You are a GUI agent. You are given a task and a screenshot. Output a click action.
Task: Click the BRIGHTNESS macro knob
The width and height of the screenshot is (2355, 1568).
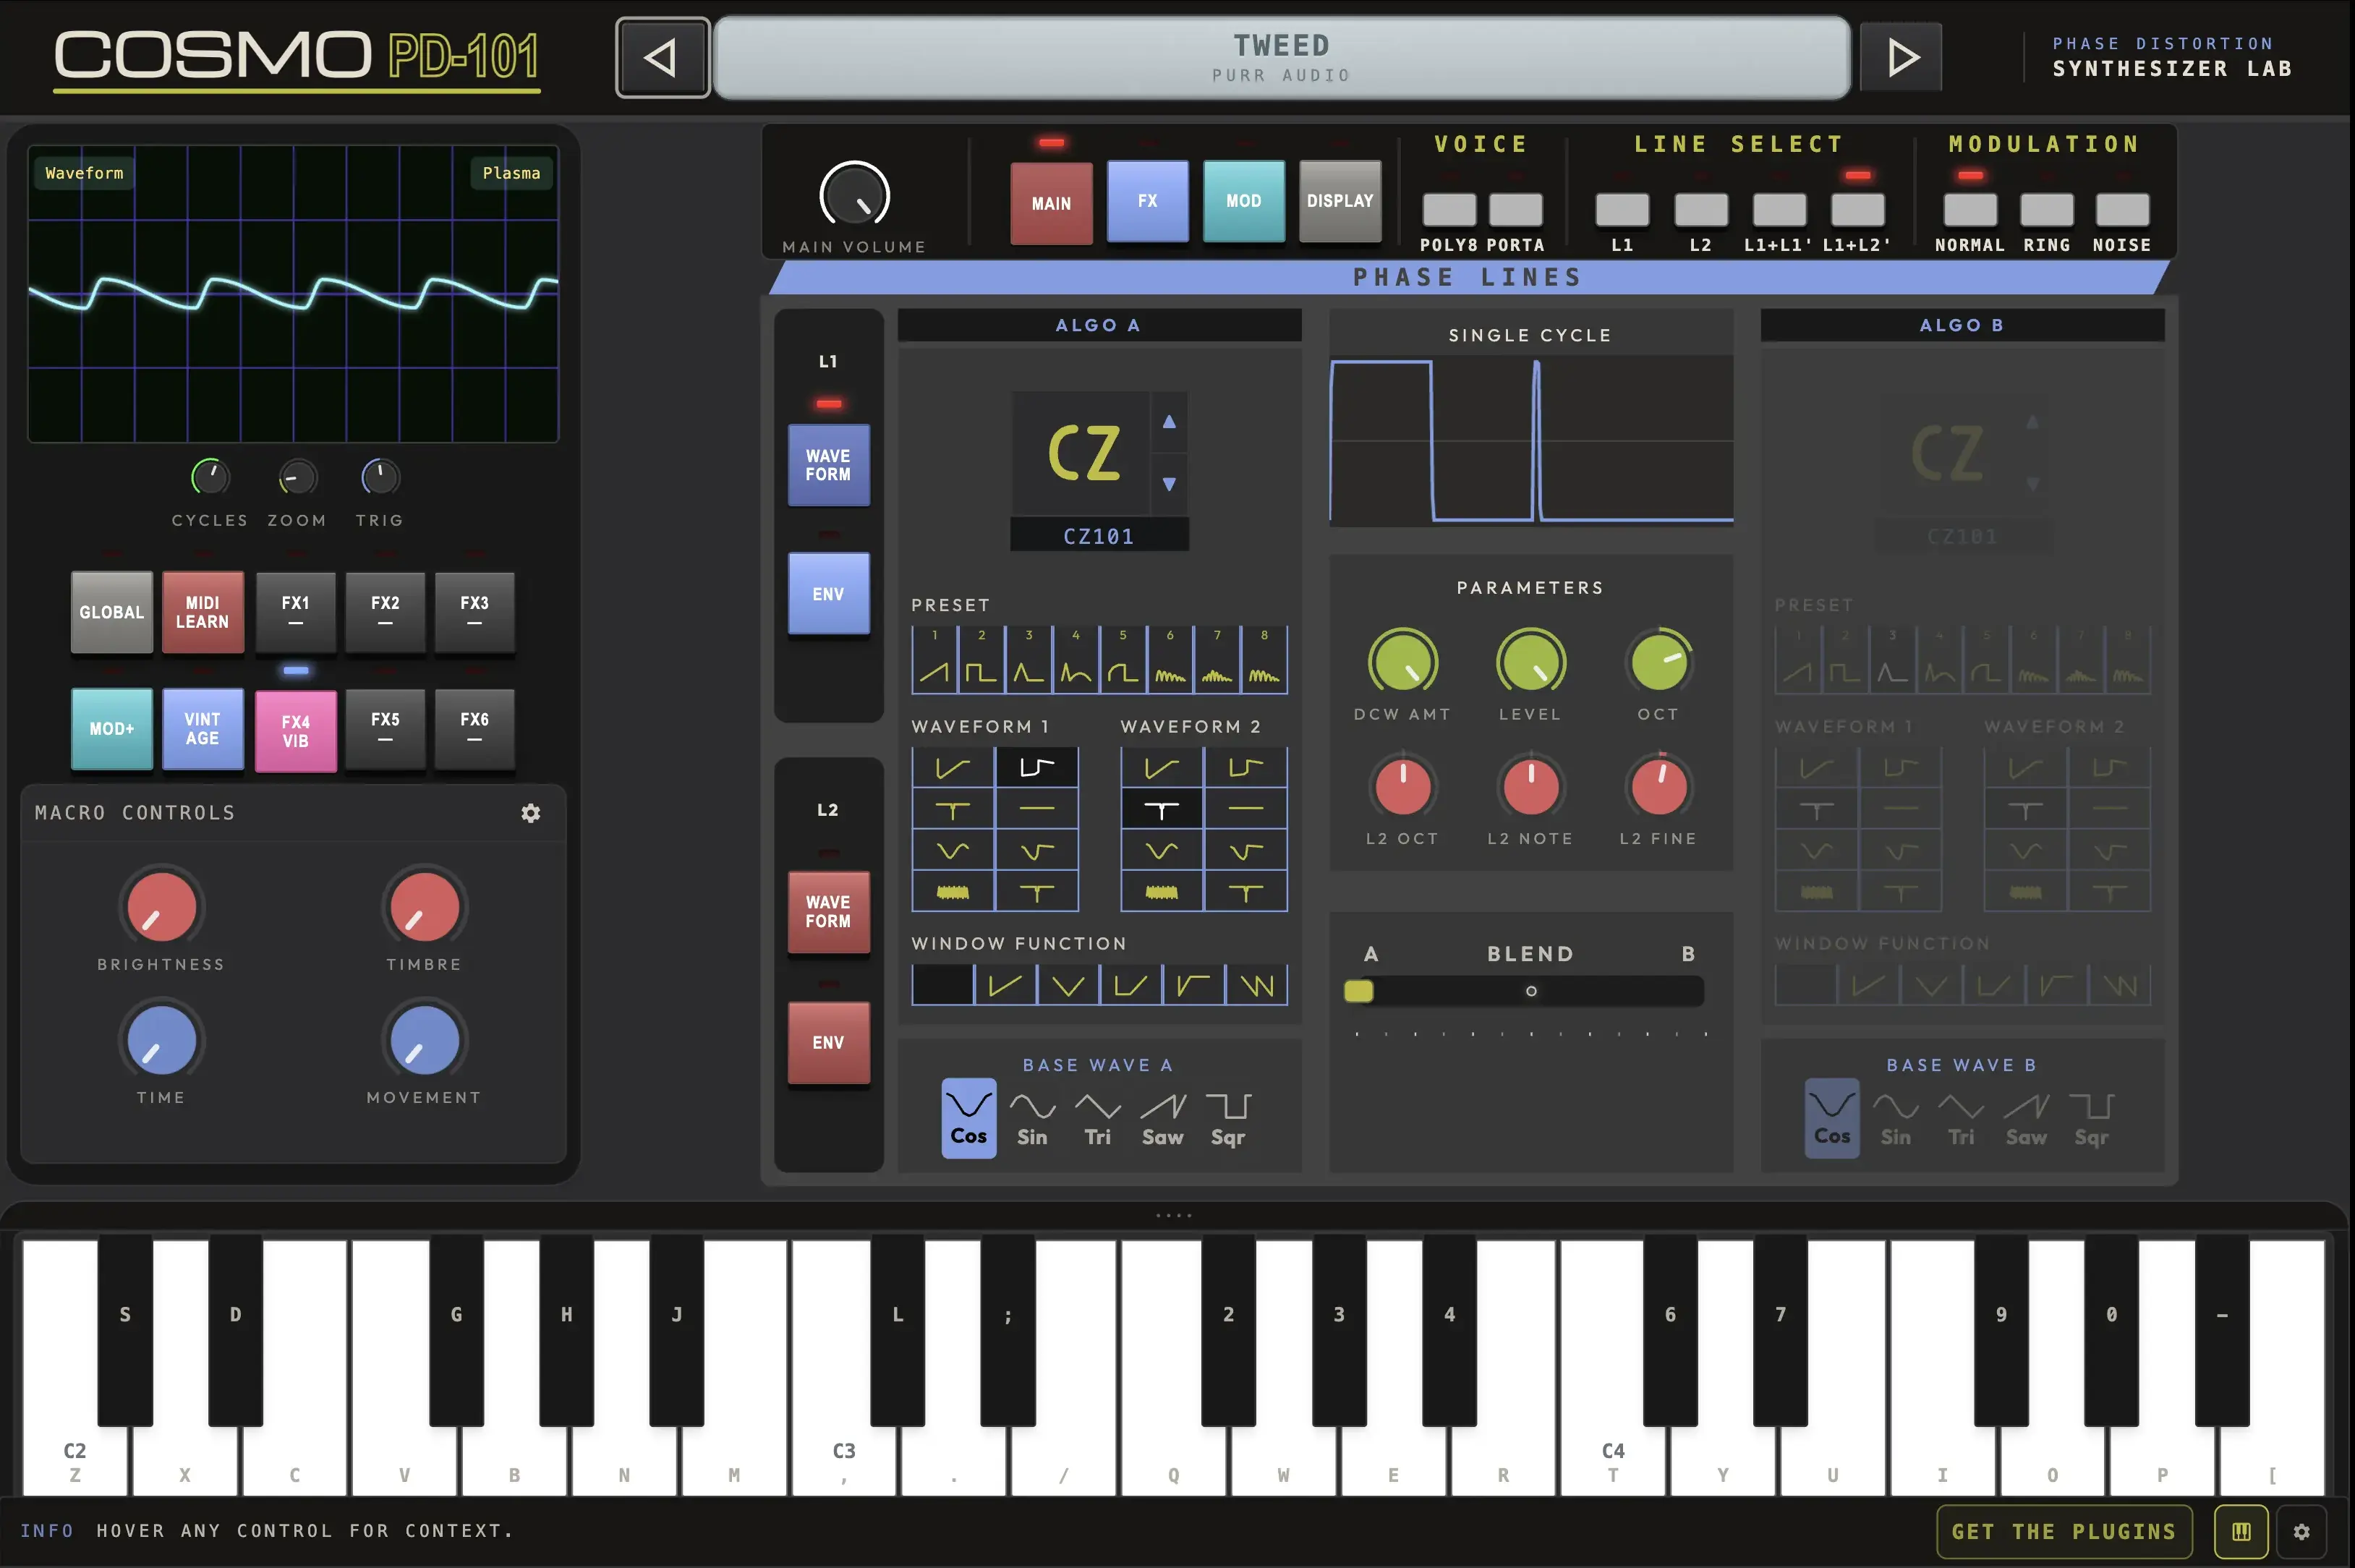tap(161, 908)
